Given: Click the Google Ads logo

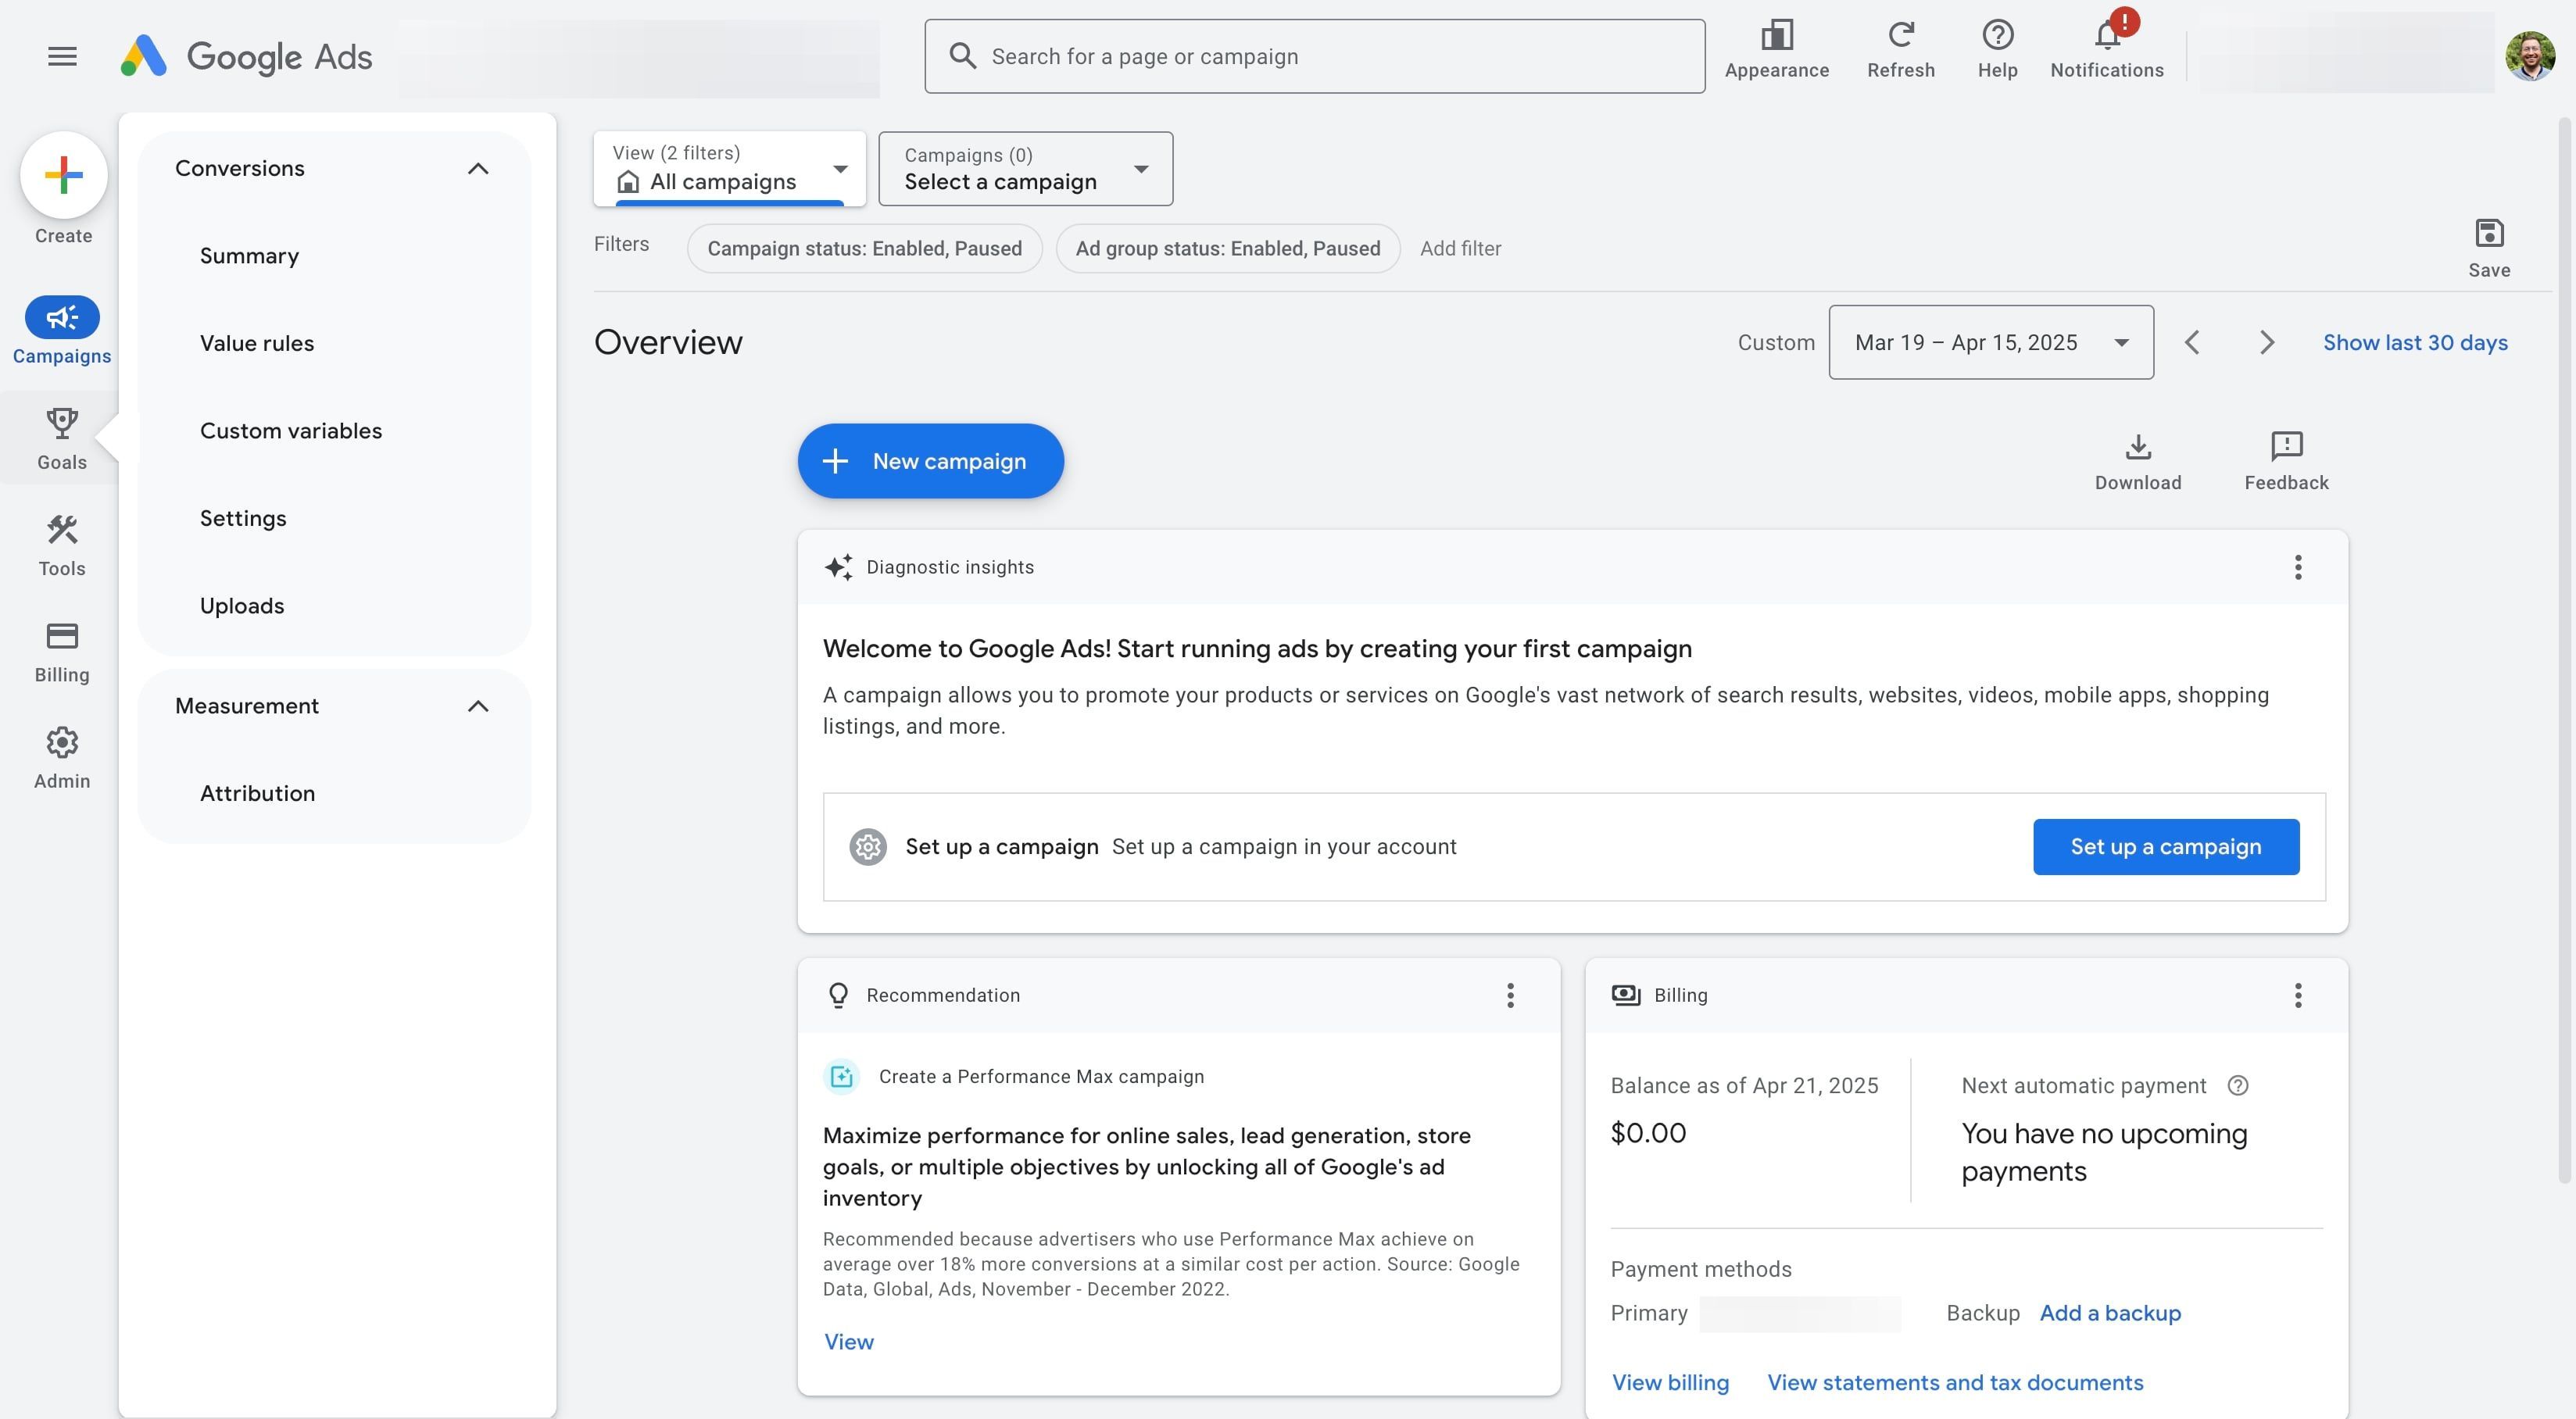Looking at the screenshot, I should (x=246, y=56).
